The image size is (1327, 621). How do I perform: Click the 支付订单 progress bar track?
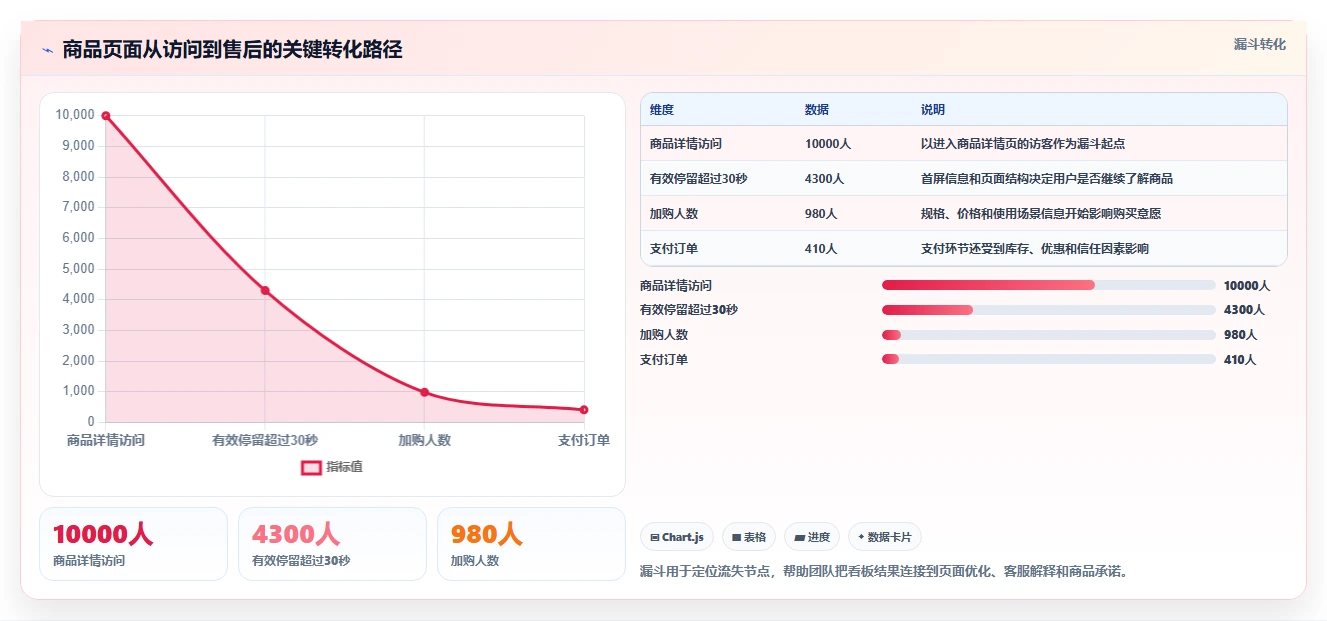pyautogui.click(x=1048, y=359)
